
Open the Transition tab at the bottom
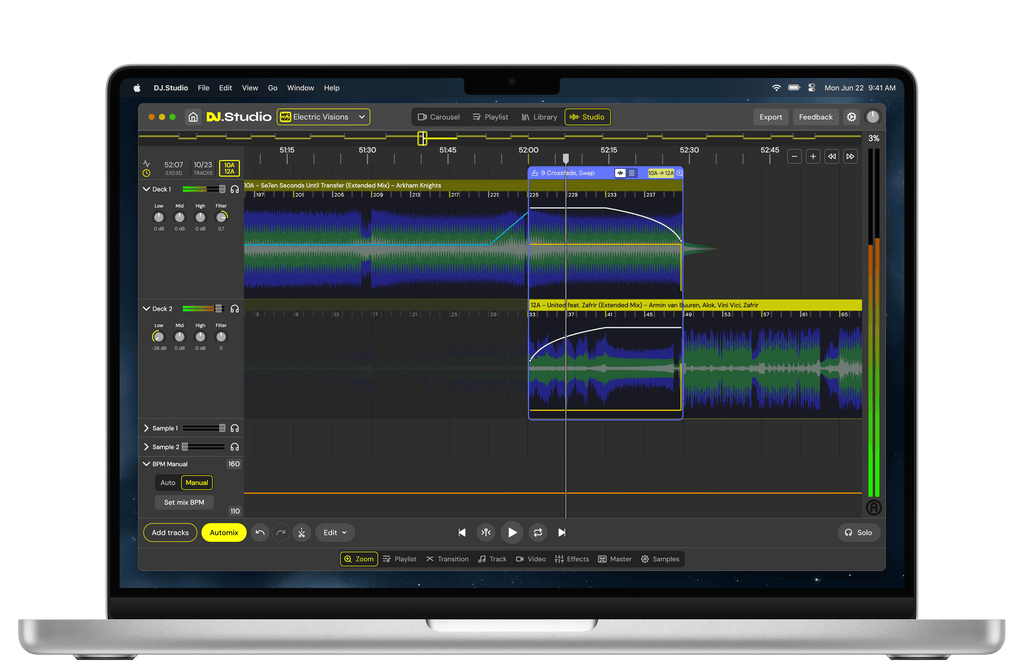[447, 560]
